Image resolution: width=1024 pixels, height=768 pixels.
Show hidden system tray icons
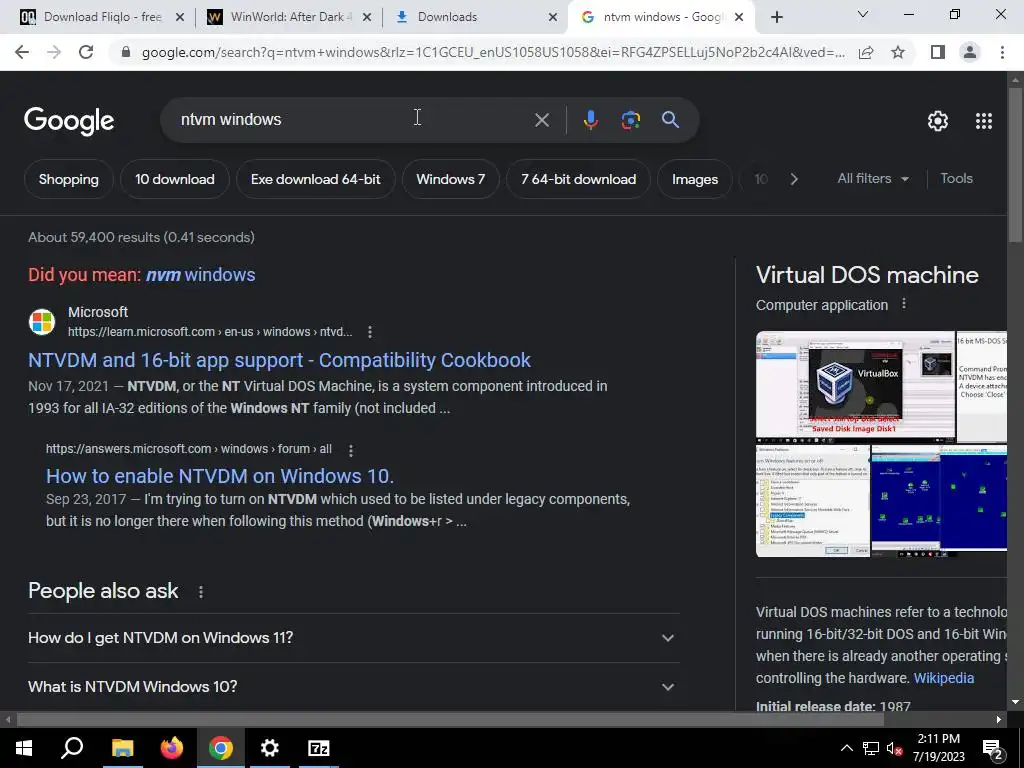tap(846, 748)
